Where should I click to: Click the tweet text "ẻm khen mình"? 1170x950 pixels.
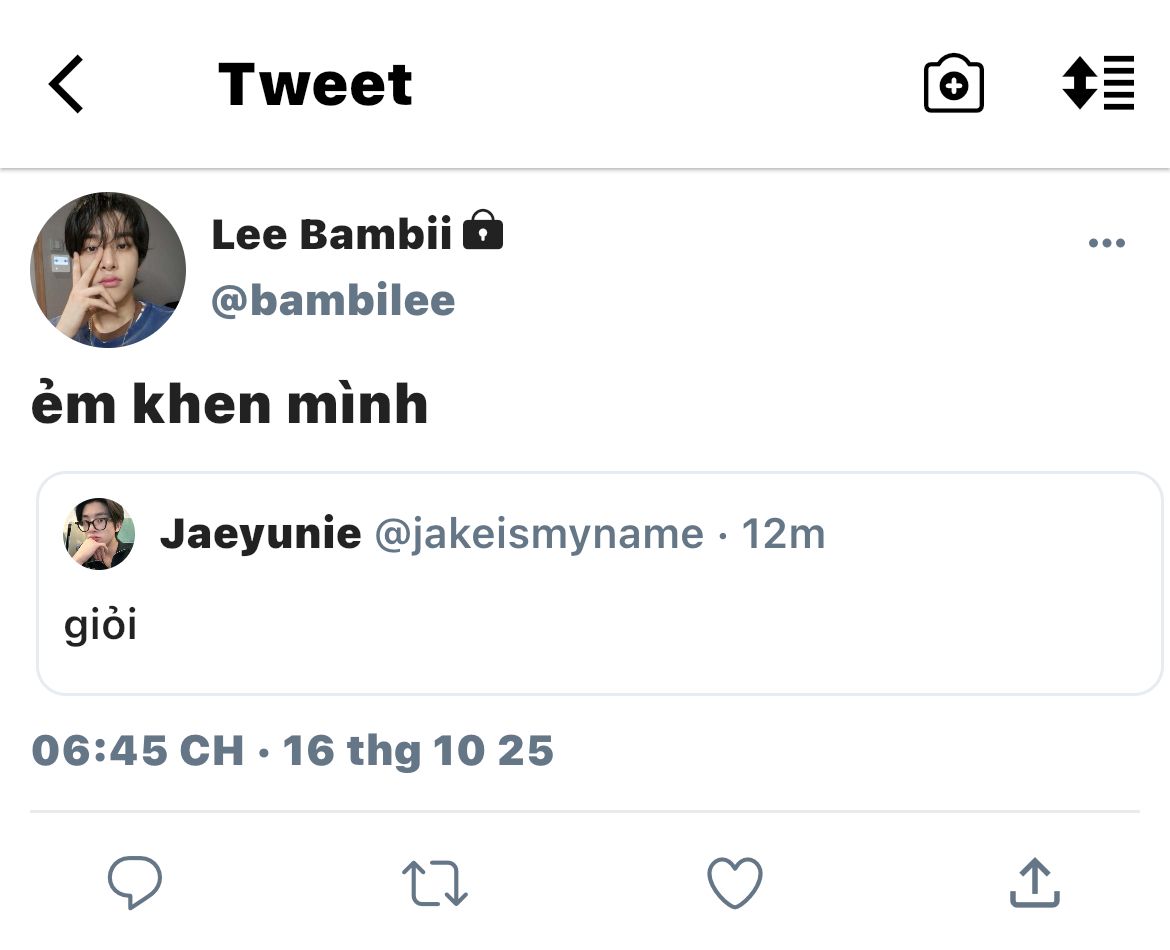[230, 405]
